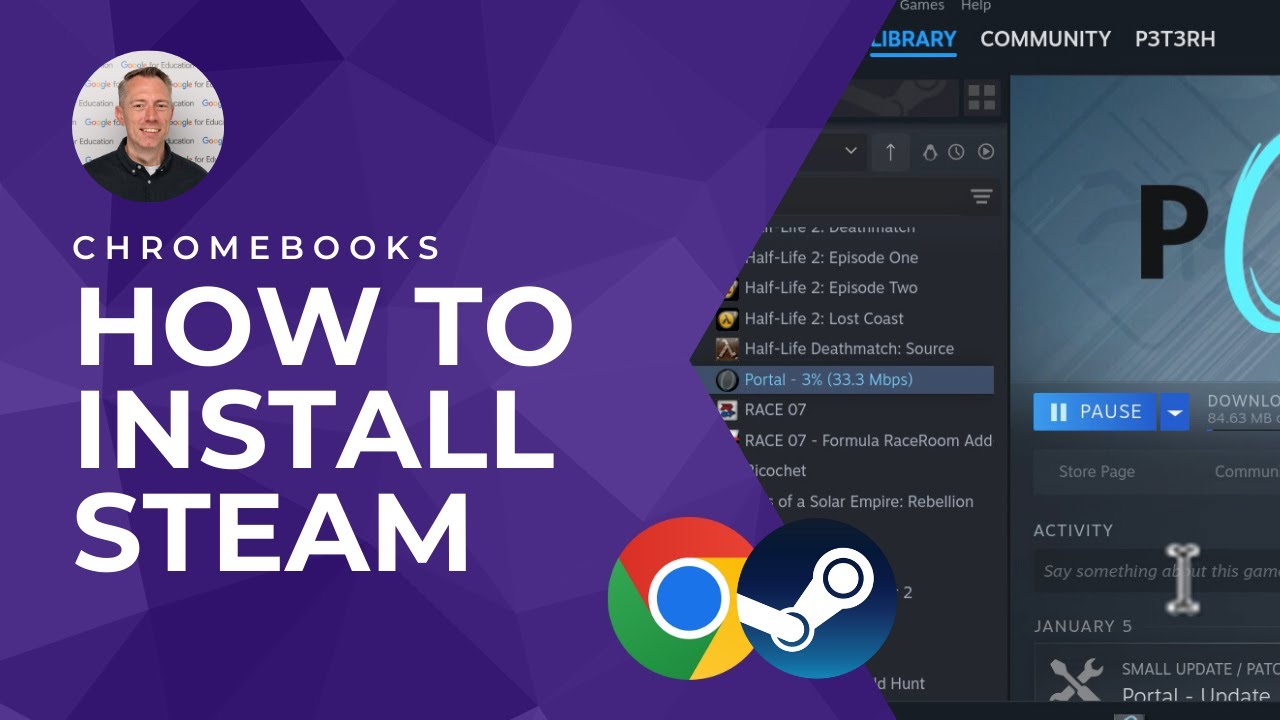
Task: Click the ready-to-play filter icon
Action: (x=984, y=152)
